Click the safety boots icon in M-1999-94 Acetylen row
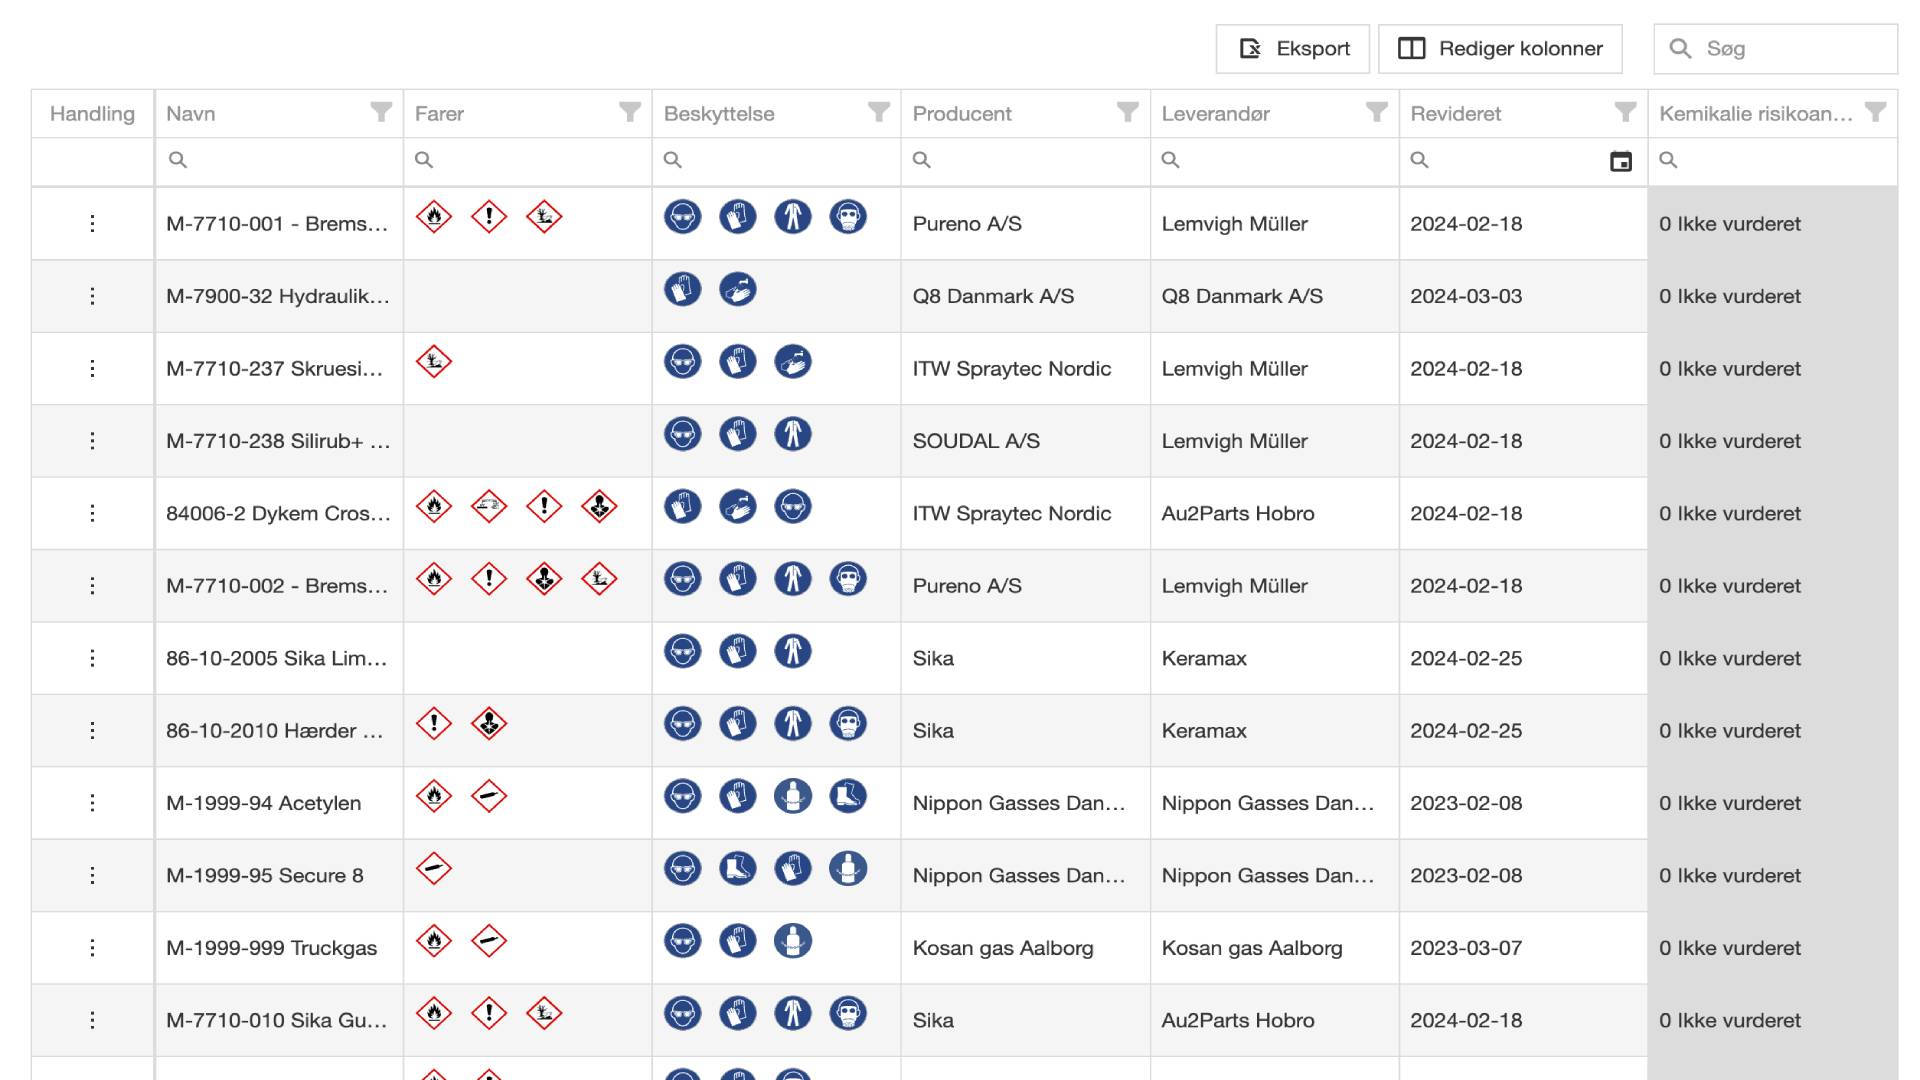 pos(848,796)
